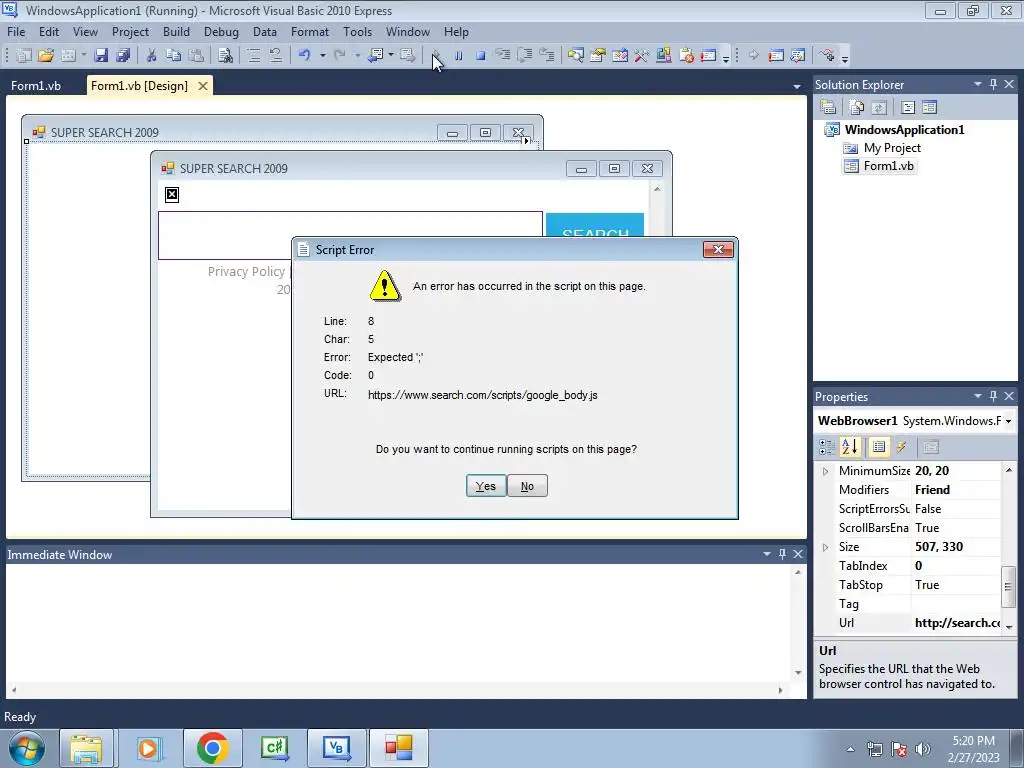The height and width of the screenshot is (768, 1024).
Task: Click the New Project toolbar icon
Action: pyautogui.click(x=24, y=56)
